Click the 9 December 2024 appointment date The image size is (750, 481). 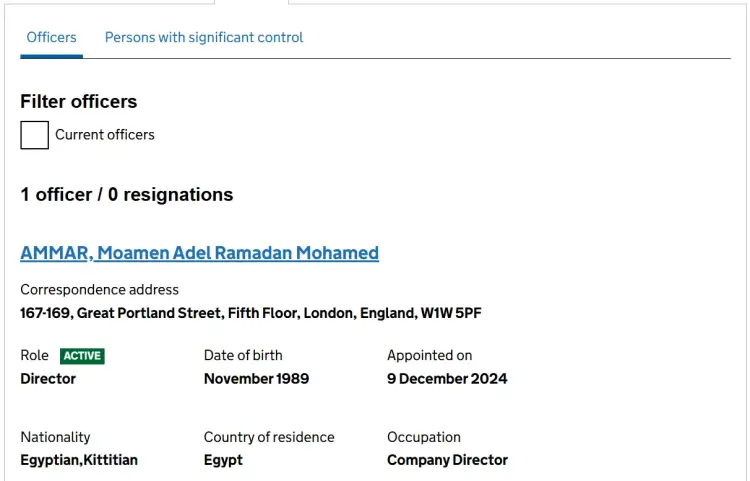click(447, 379)
